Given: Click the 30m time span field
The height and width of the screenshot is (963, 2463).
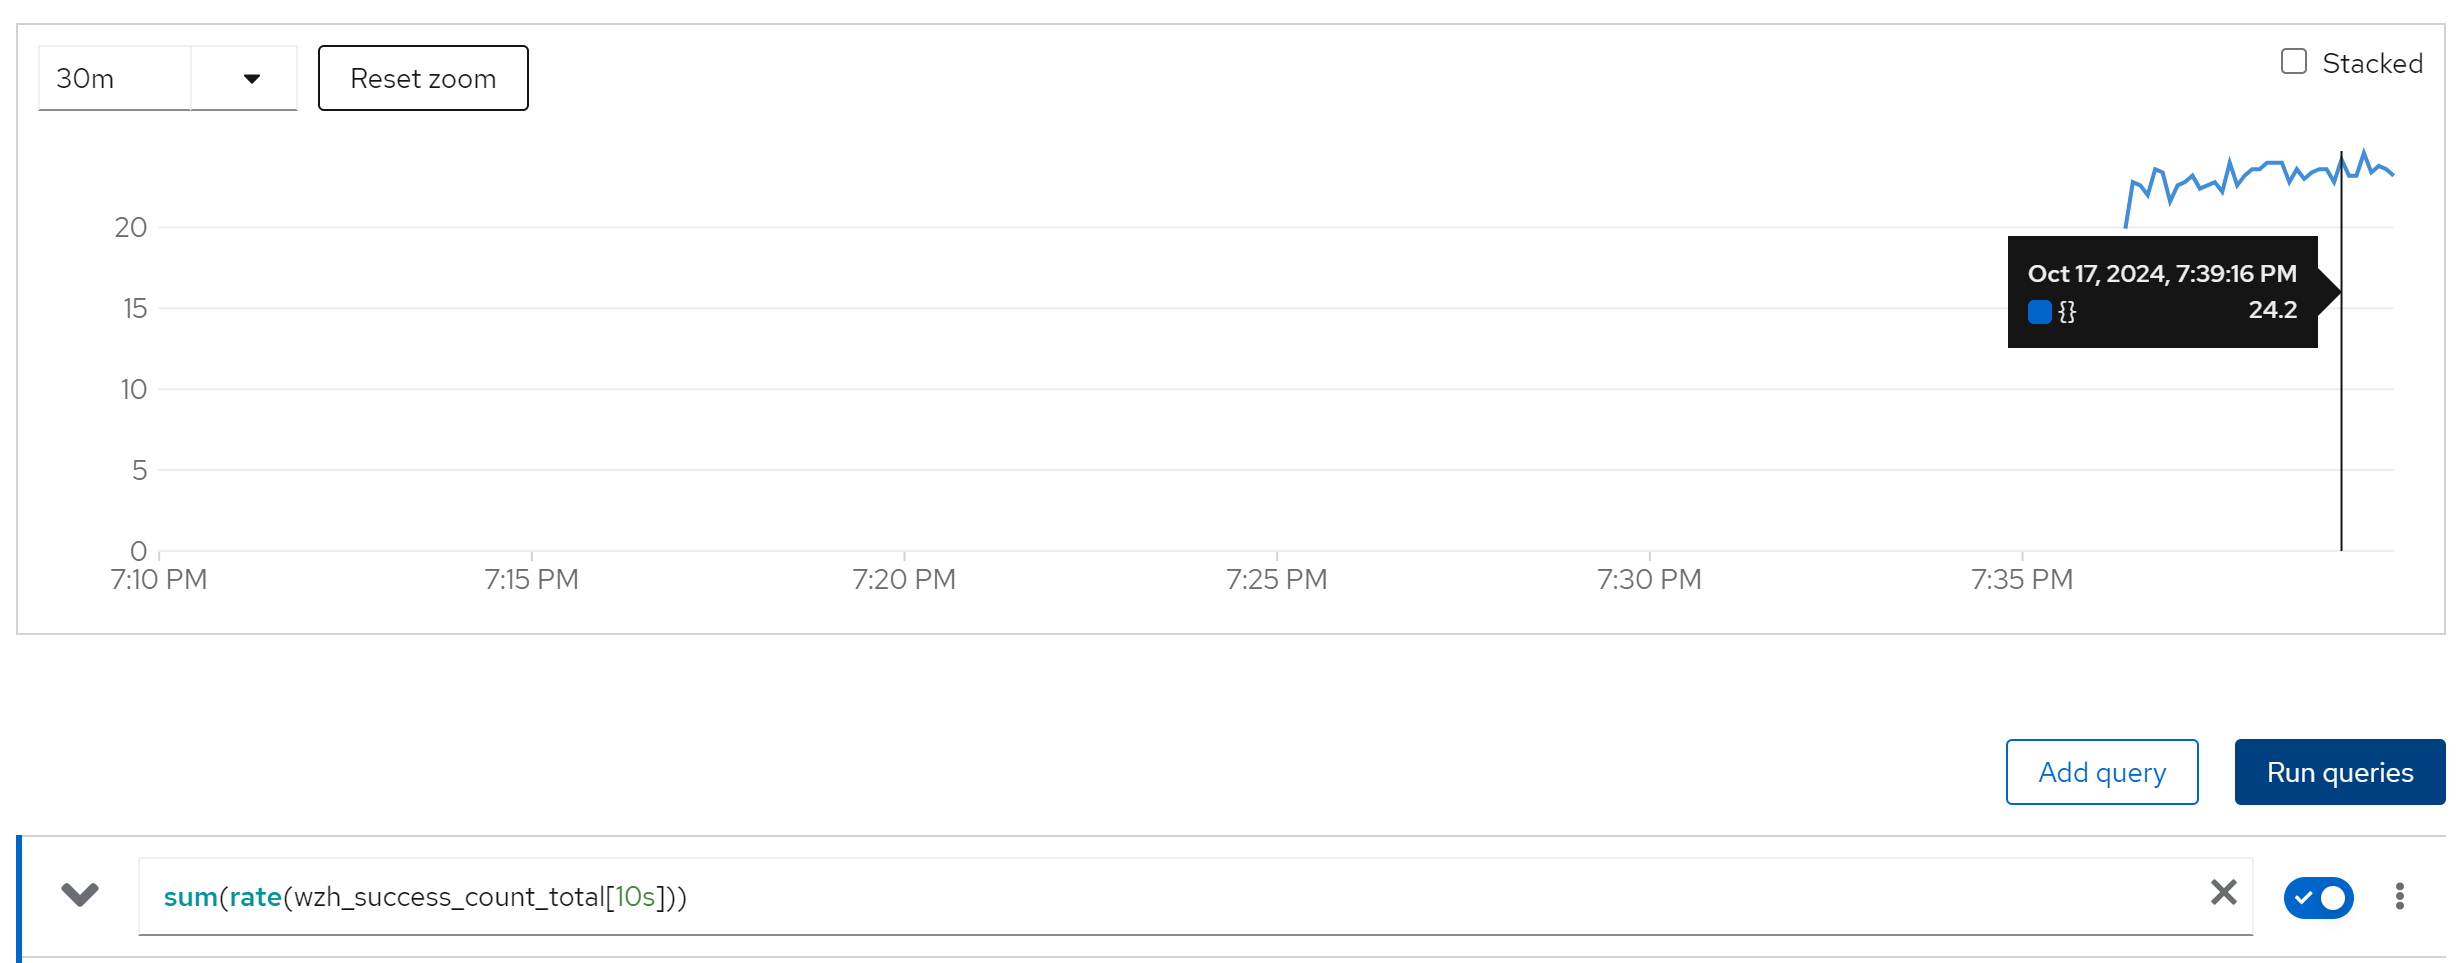Looking at the screenshot, I should (x=114, y=78).
